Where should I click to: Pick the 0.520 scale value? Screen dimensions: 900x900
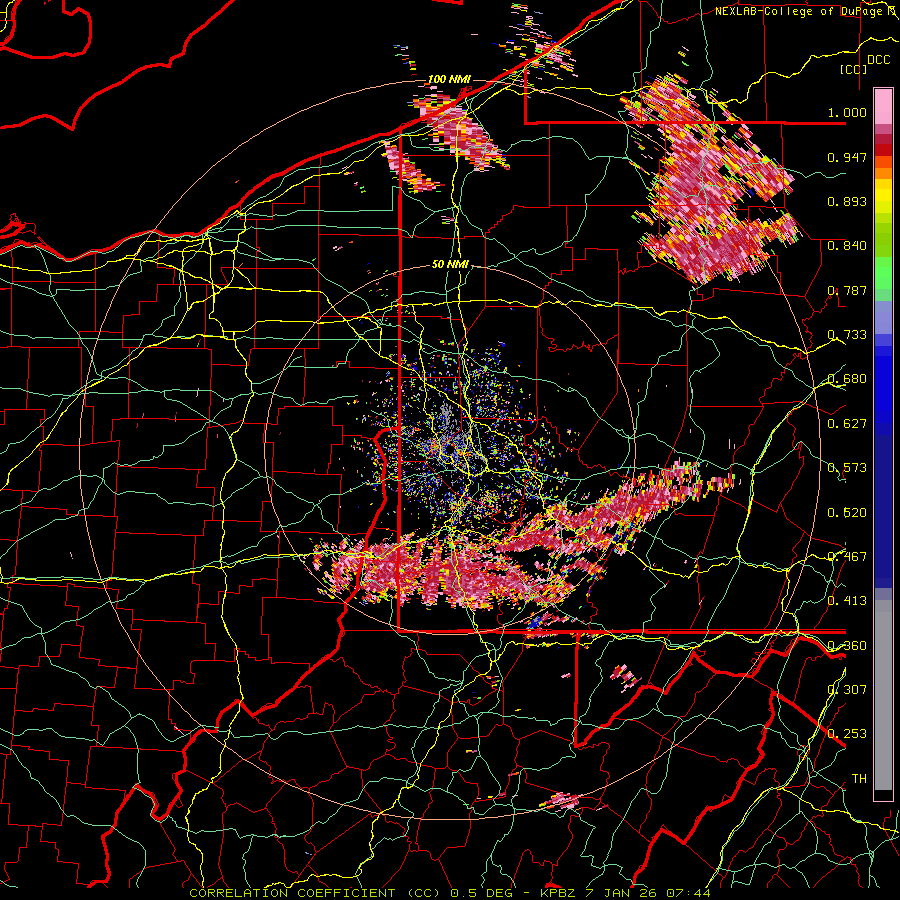point(847,512)
